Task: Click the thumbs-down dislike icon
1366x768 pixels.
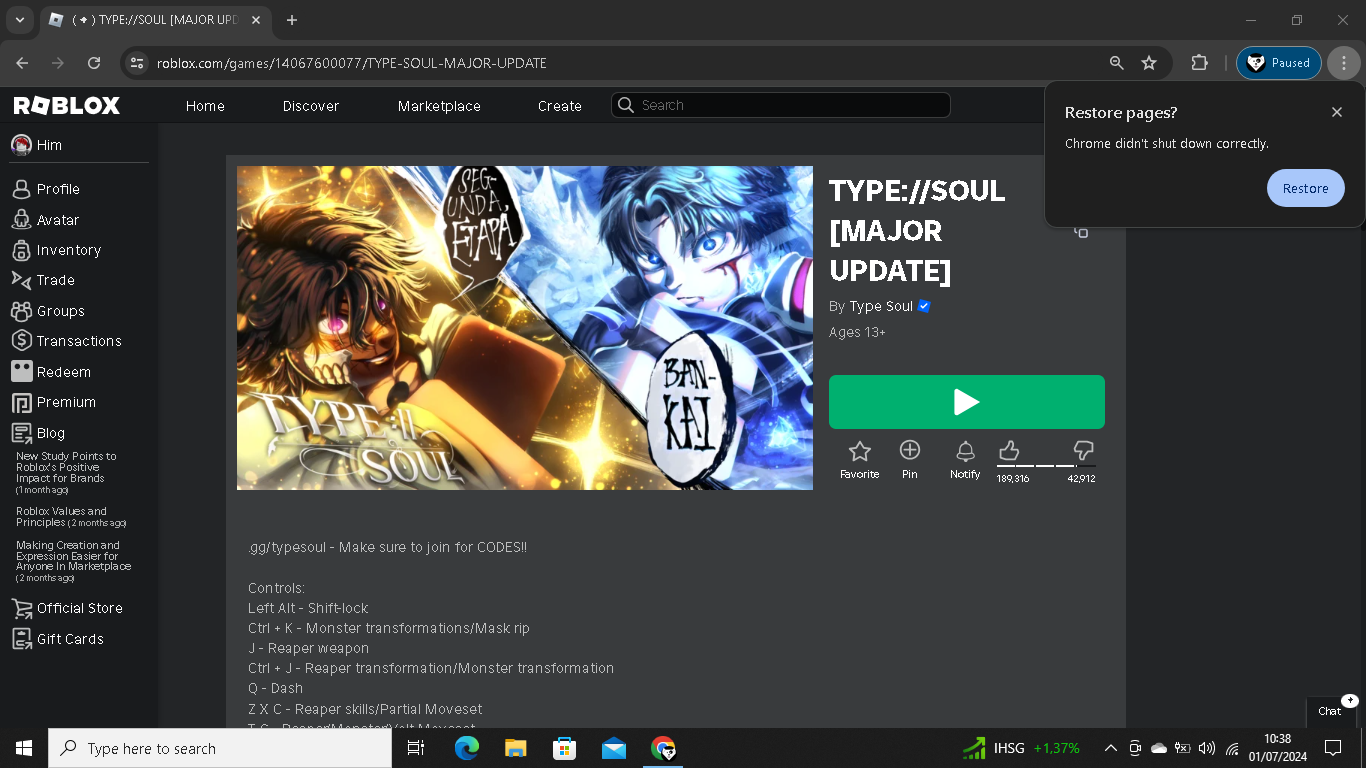Action: 1083,450
